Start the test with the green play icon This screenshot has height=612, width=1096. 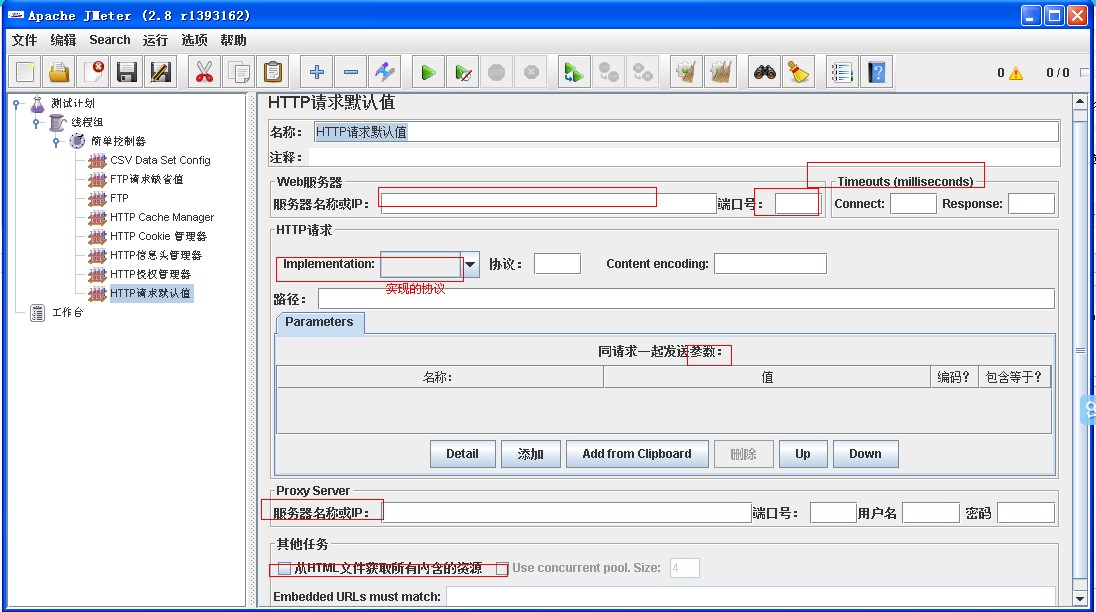click(428, 72)
